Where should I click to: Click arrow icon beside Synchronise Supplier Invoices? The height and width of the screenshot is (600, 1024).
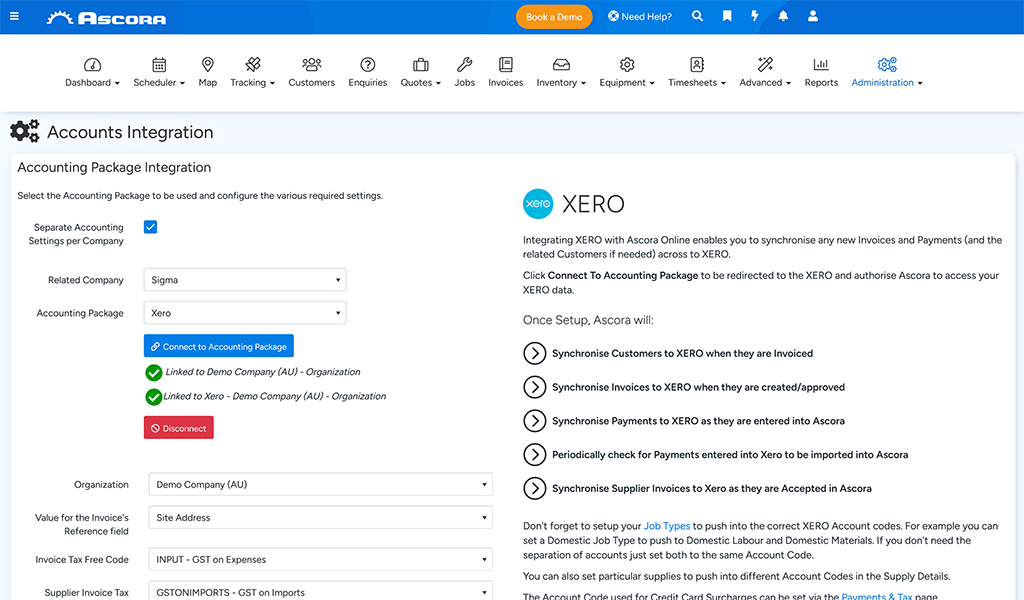click(x=535, y=488)
